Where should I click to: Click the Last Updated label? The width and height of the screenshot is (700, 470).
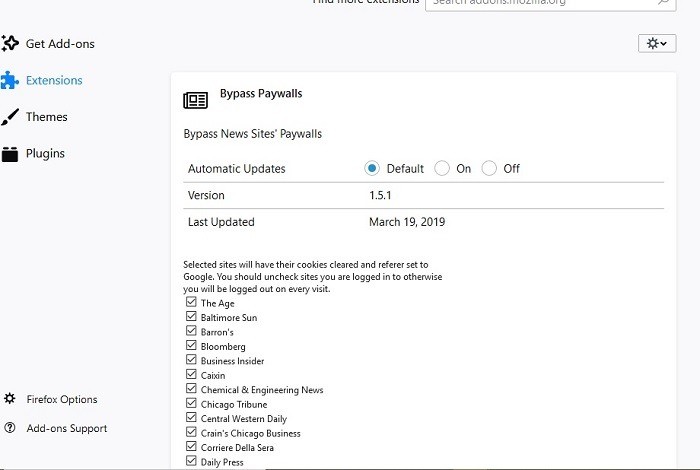[221, 222]
